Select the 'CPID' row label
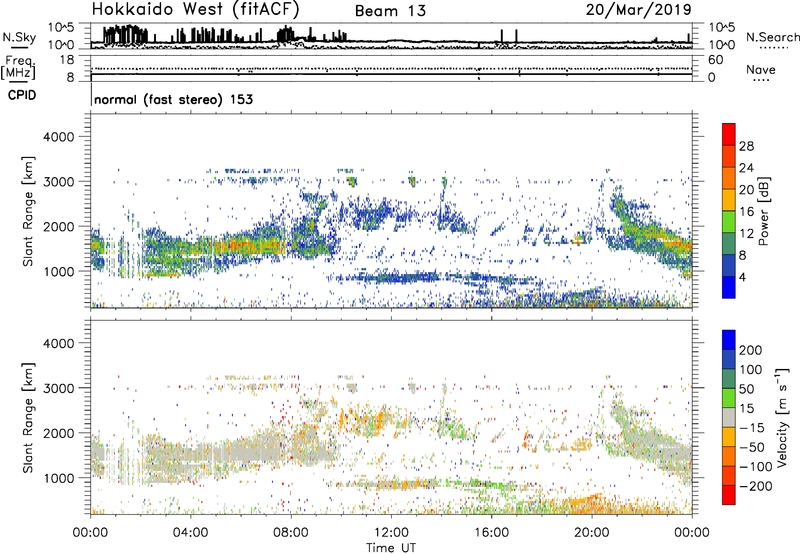 coord(22,95)
